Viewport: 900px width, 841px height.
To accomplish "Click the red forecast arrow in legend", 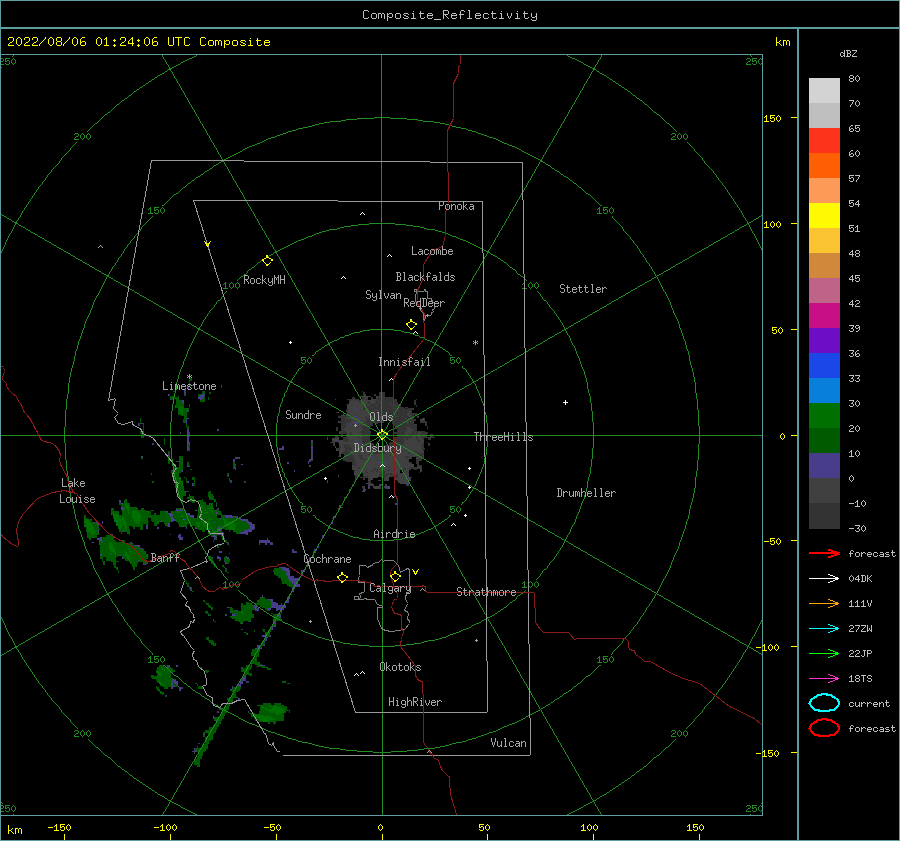I will 824,553.
